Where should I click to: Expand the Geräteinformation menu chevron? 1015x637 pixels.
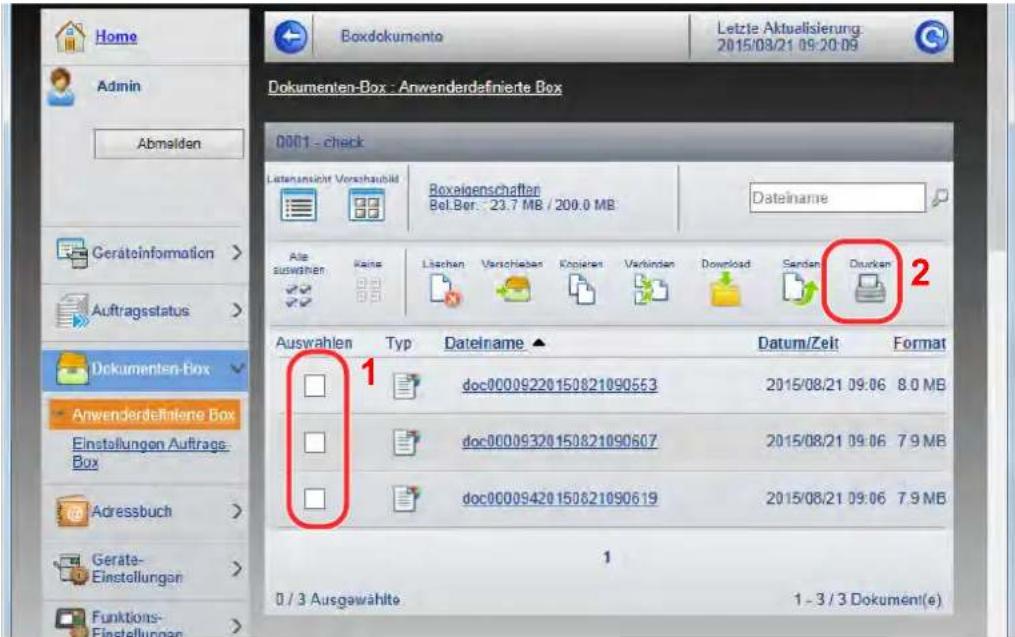[237, 252]
